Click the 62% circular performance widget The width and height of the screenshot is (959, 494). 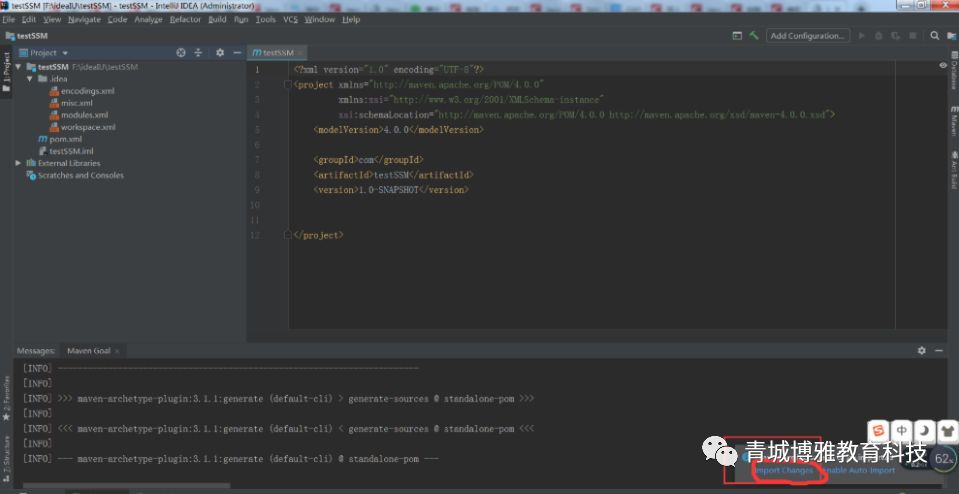[943, 459]
